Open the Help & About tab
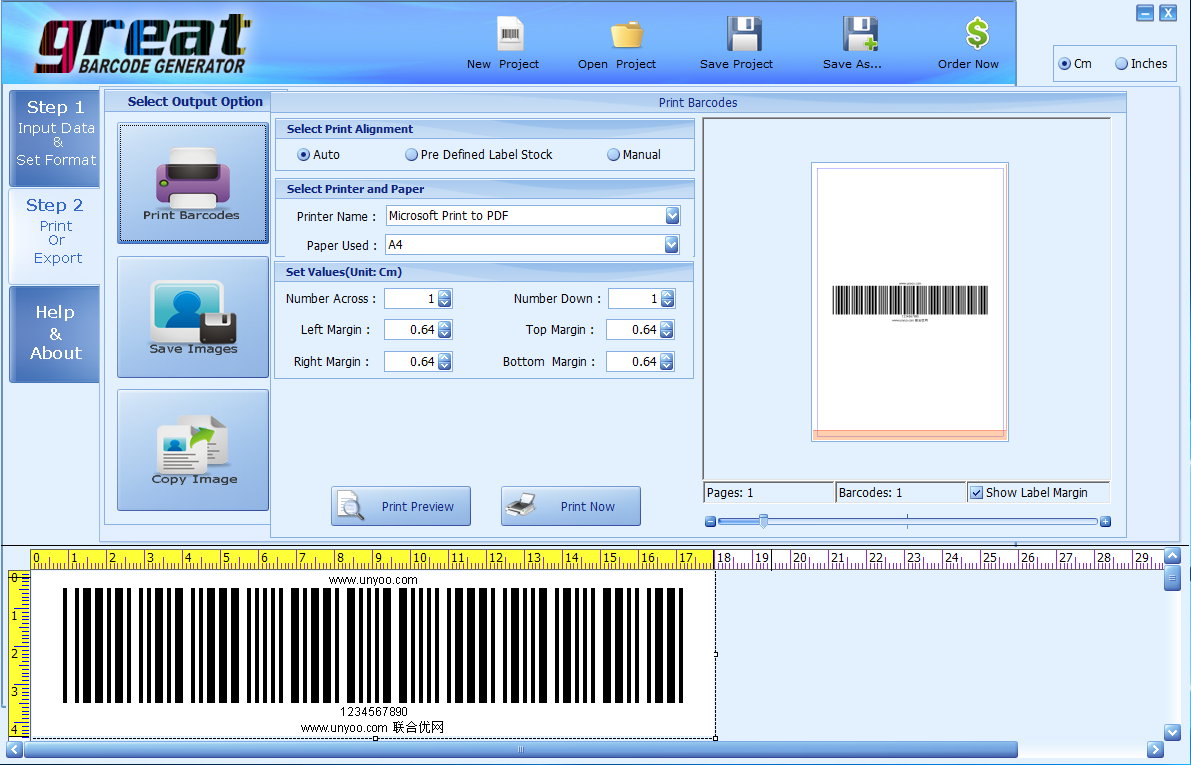This screenshot has width=1191, height=765. (x=55, y=333)
